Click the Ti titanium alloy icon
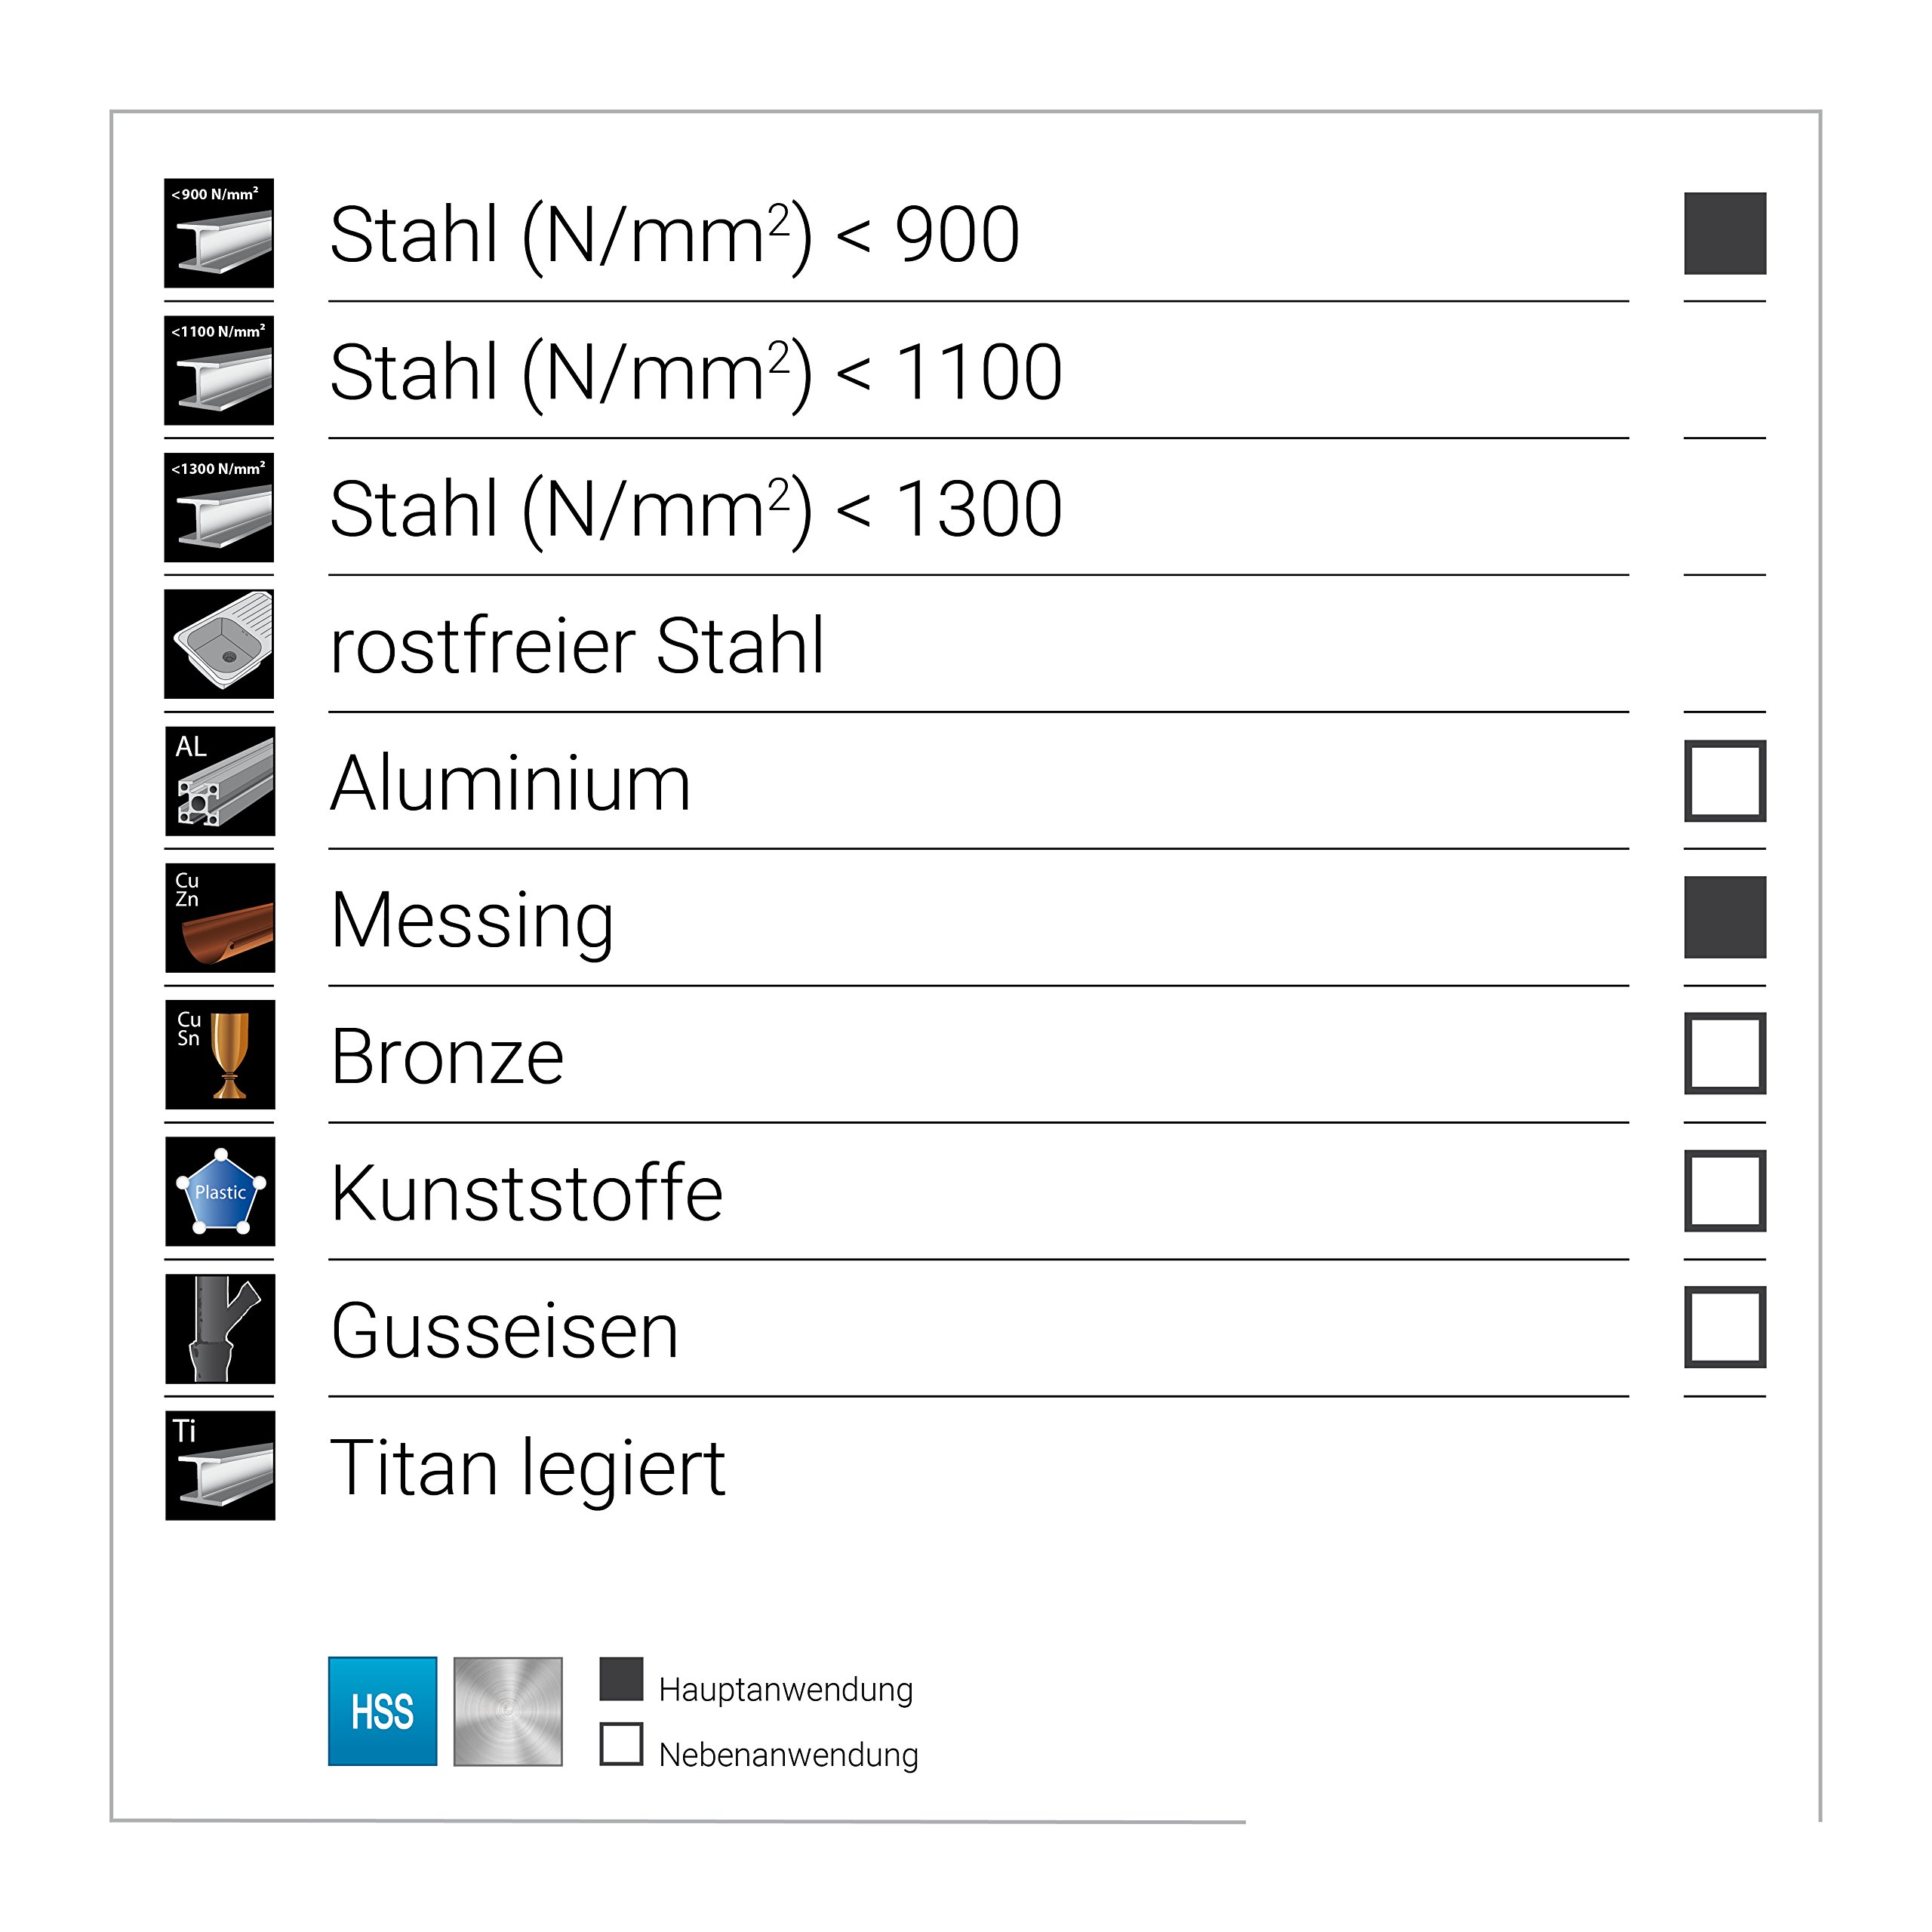Viewport: 1932px width, 1932px height. coord(220,1466)
